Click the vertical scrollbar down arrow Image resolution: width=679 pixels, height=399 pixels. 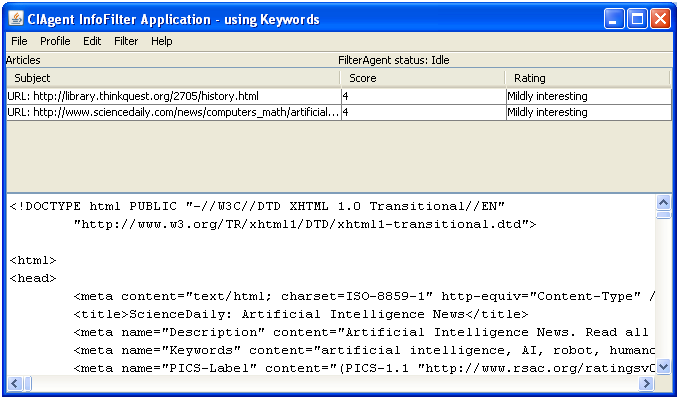[663, 367]
